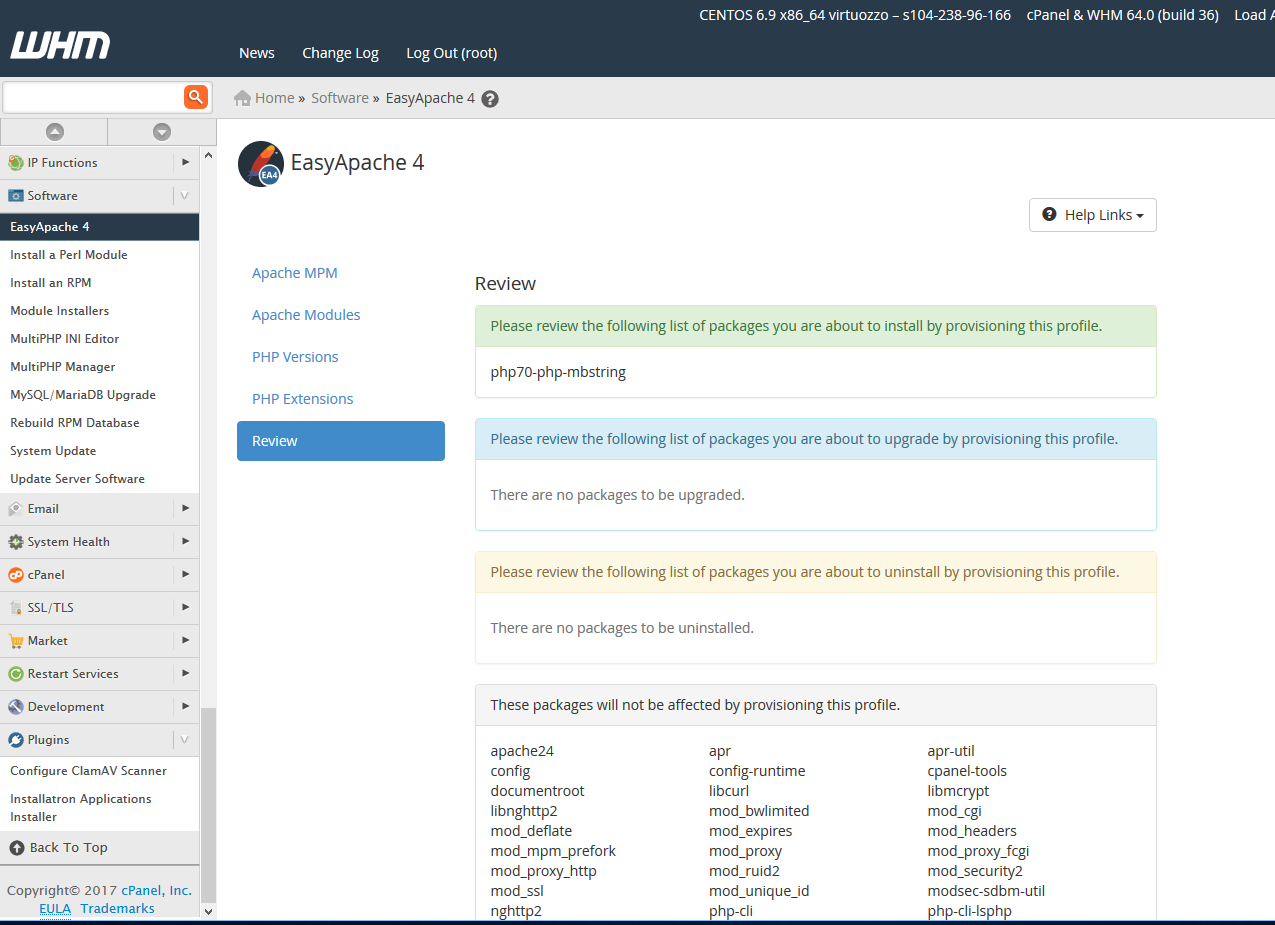
Task: Click the collapse-all up arrow above the sidebar
Action: (54, 132)
